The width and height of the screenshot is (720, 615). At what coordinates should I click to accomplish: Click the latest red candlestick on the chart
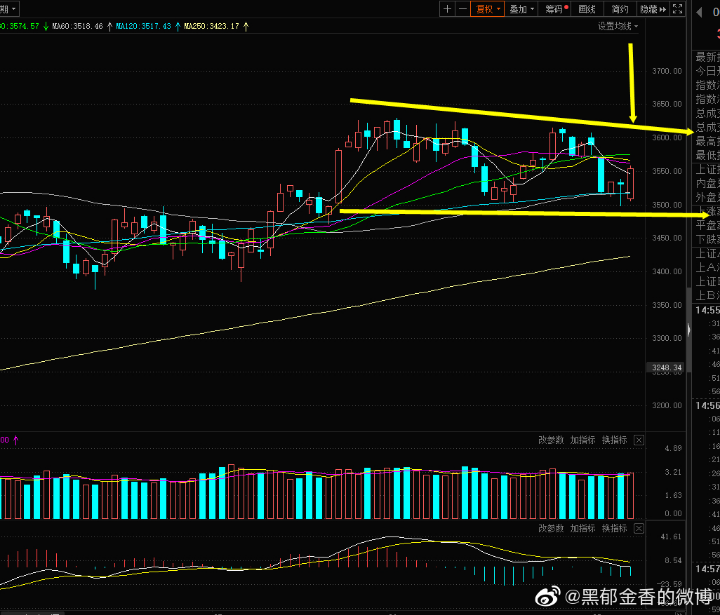[x=631, y=184]
